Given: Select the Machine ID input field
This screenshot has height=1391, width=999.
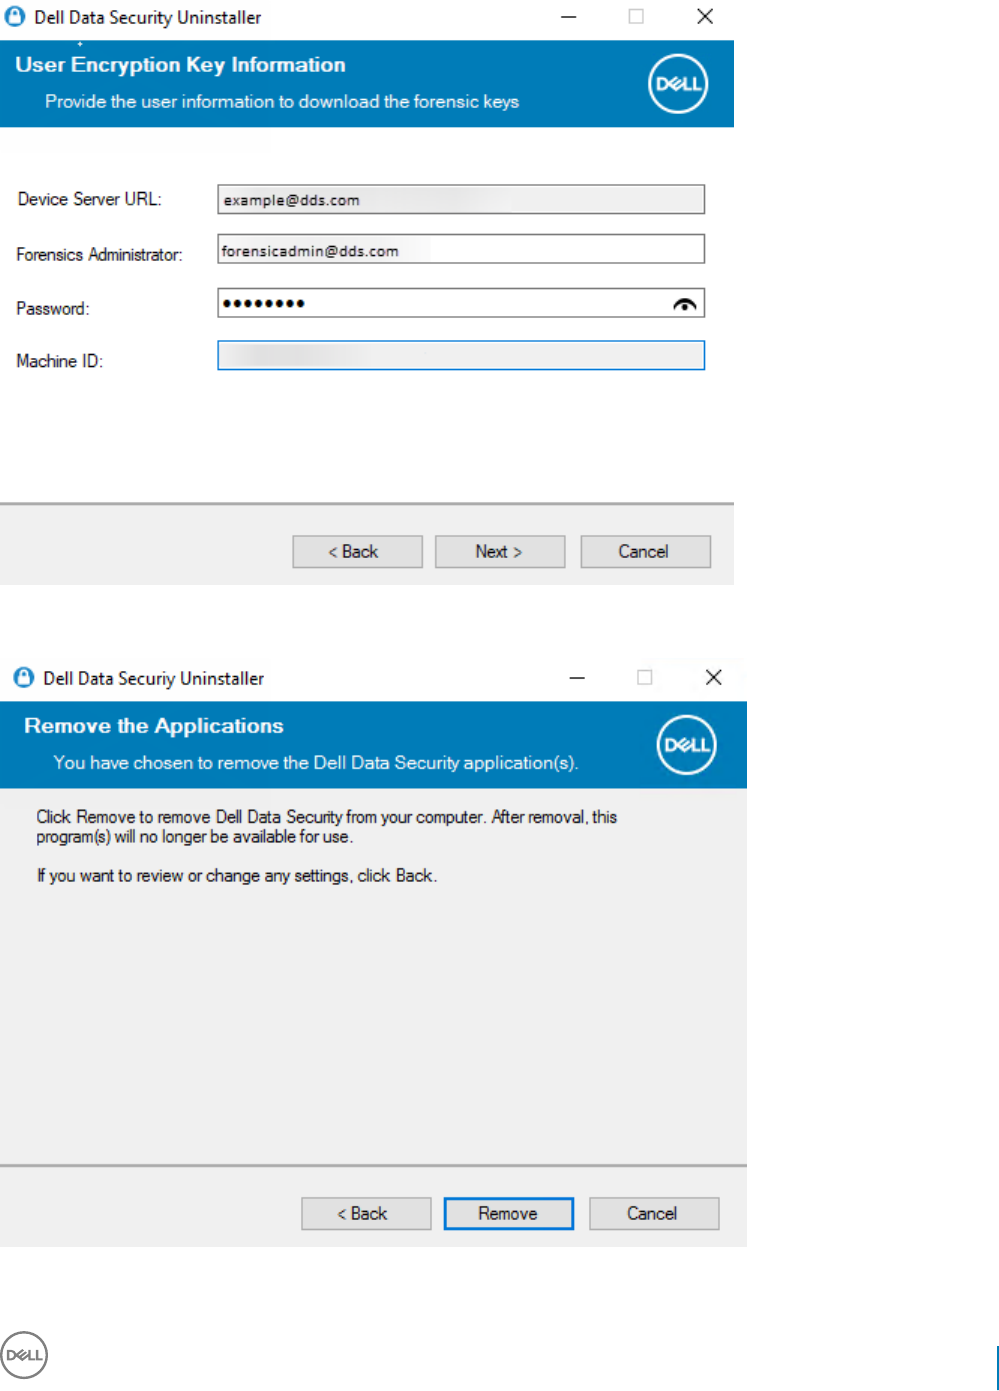Looking at the screenshot, I should pyautogui.click(x=461, y=355).
